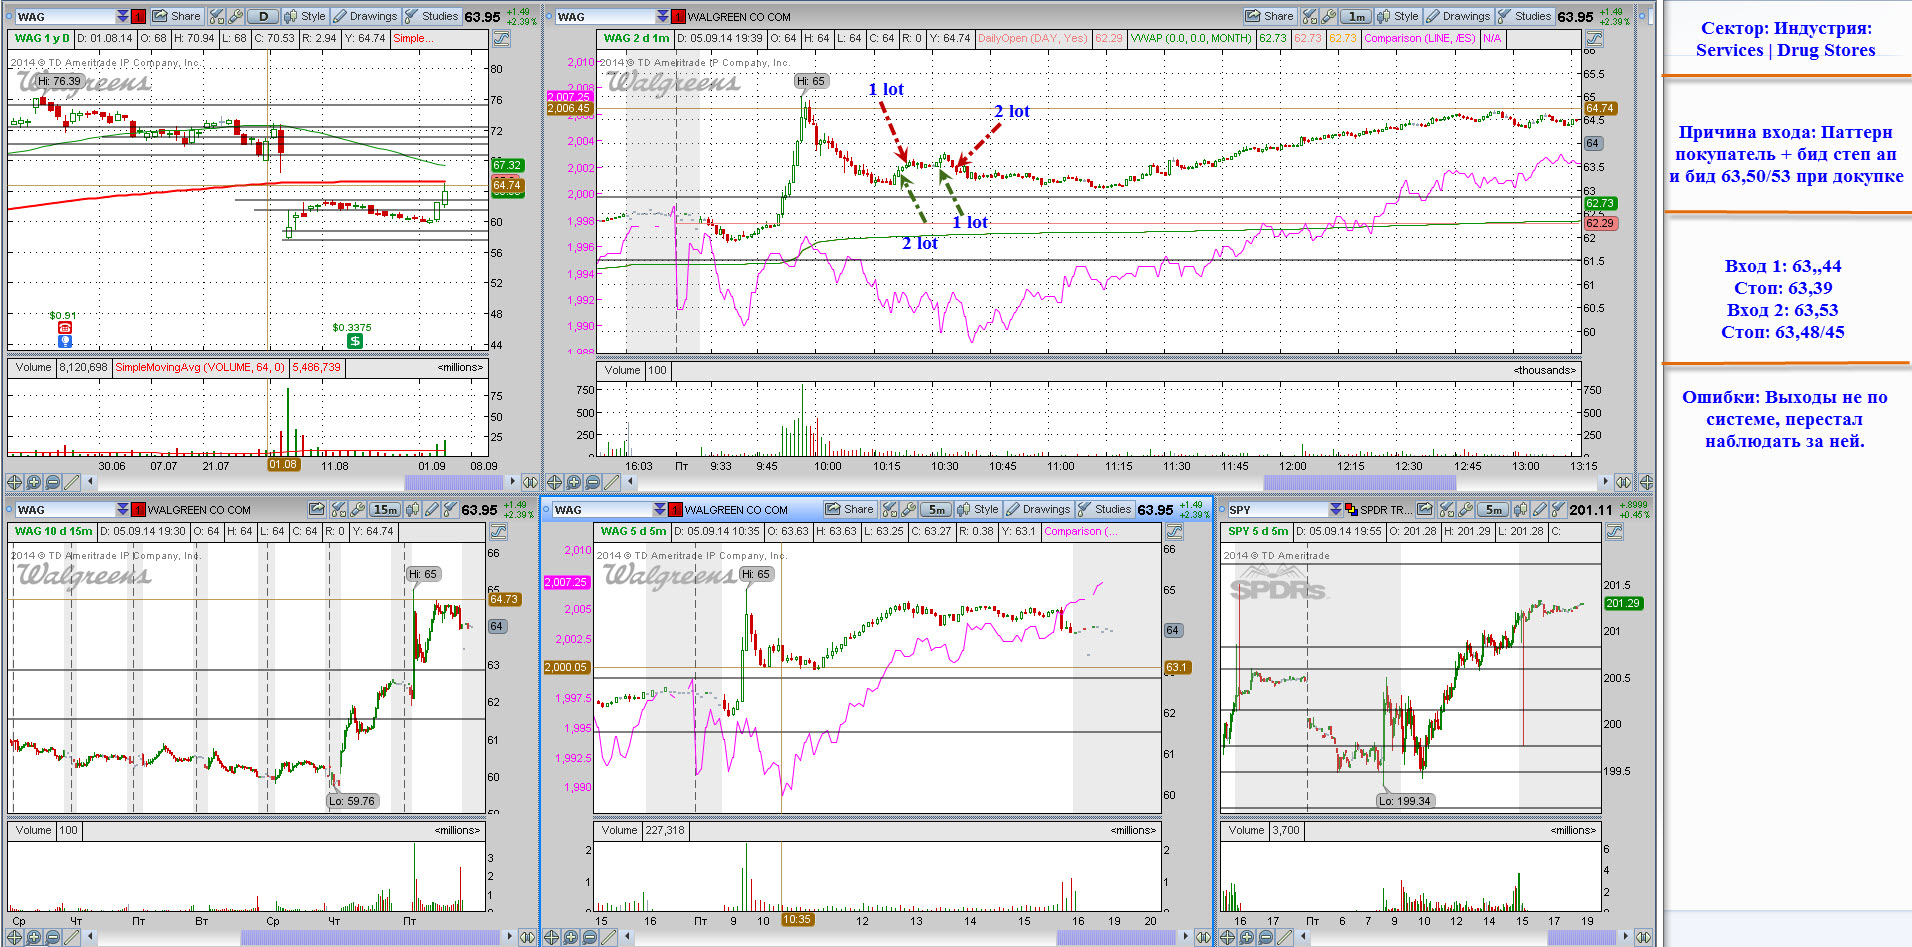Activate crosshair pan tool under SPY chart
This screenshot has height=947, width=1912.
tap(1228, 937)
